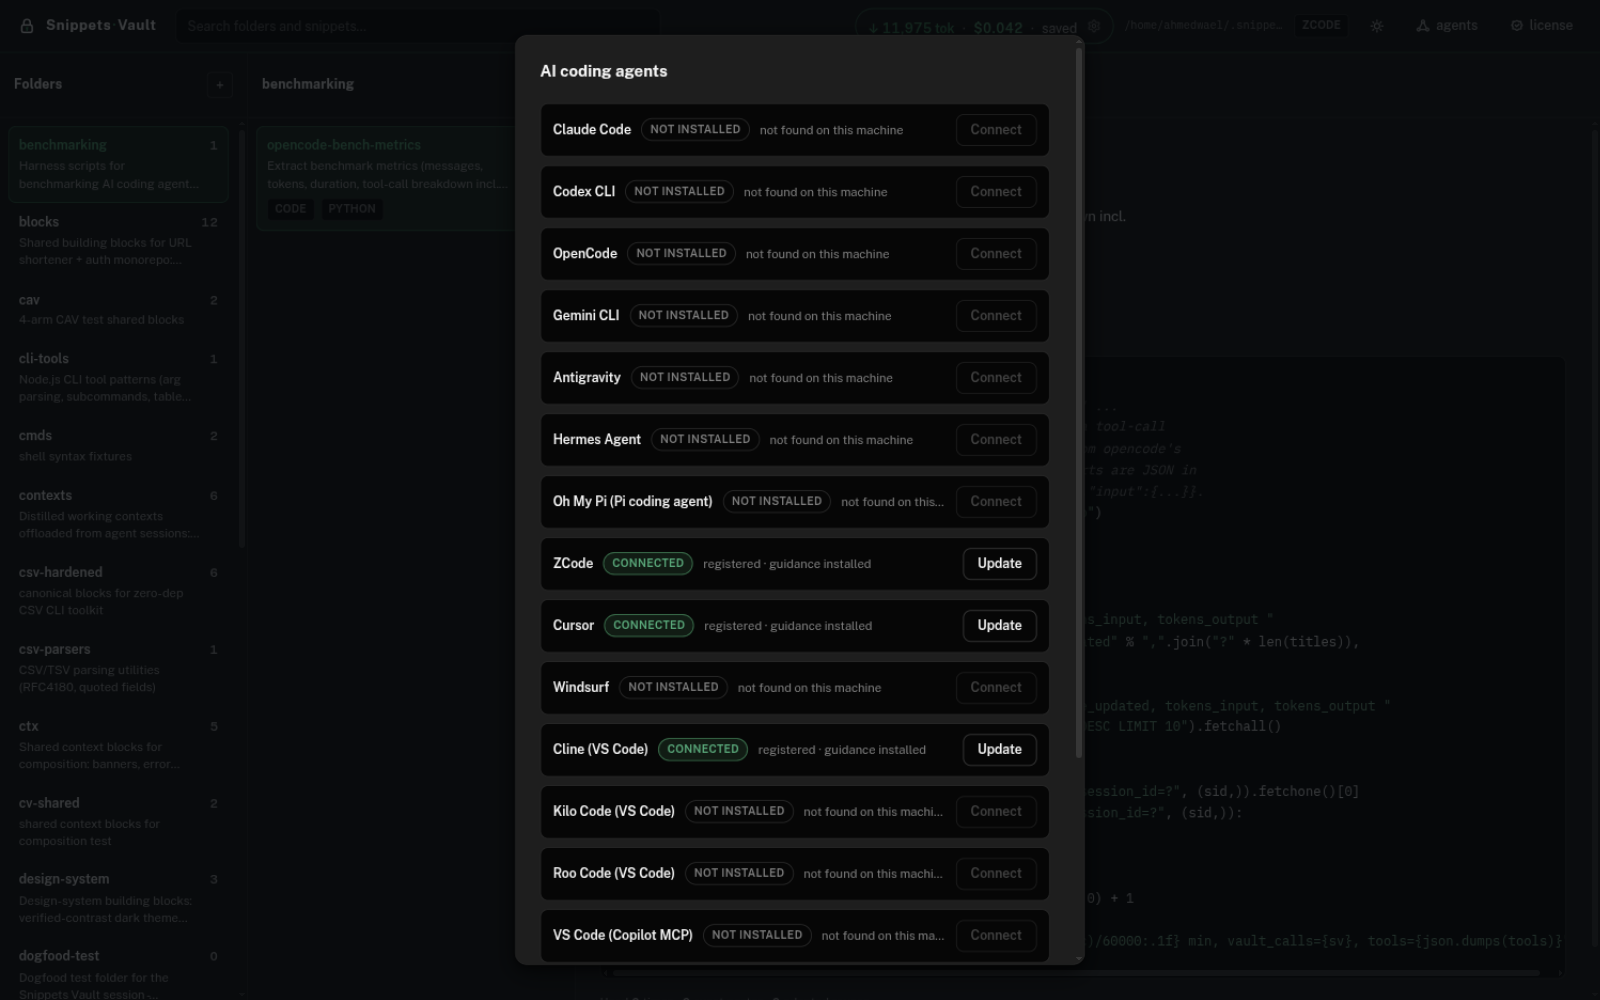Click the ZCode CONNECTED status badge
Viewport: 1600px width, 1000px height.
pyautogui.click(x=648, y=564)
